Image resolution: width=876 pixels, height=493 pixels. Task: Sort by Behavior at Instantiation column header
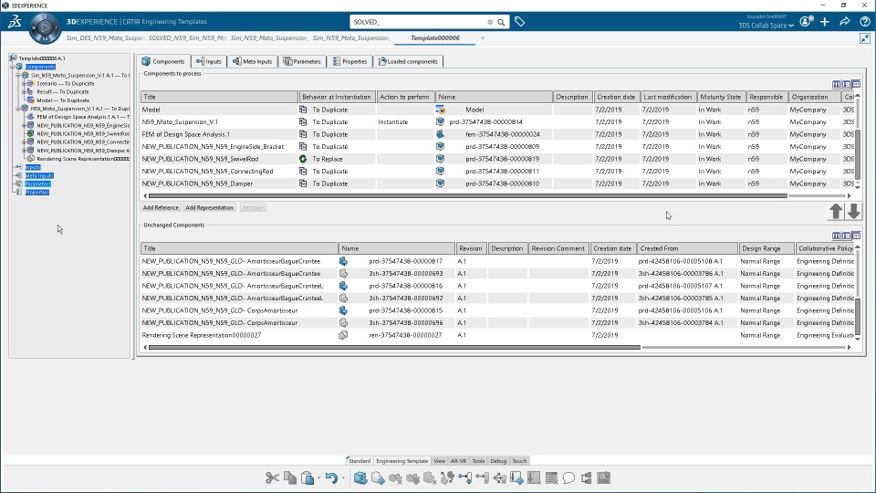(x=337, y=97)
